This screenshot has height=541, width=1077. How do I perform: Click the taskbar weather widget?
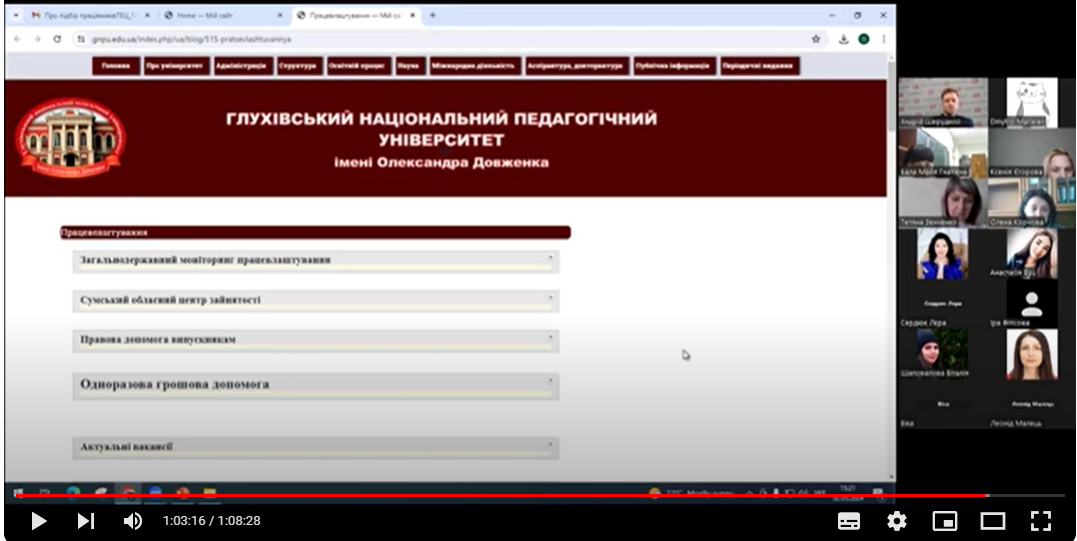(692, 492)
